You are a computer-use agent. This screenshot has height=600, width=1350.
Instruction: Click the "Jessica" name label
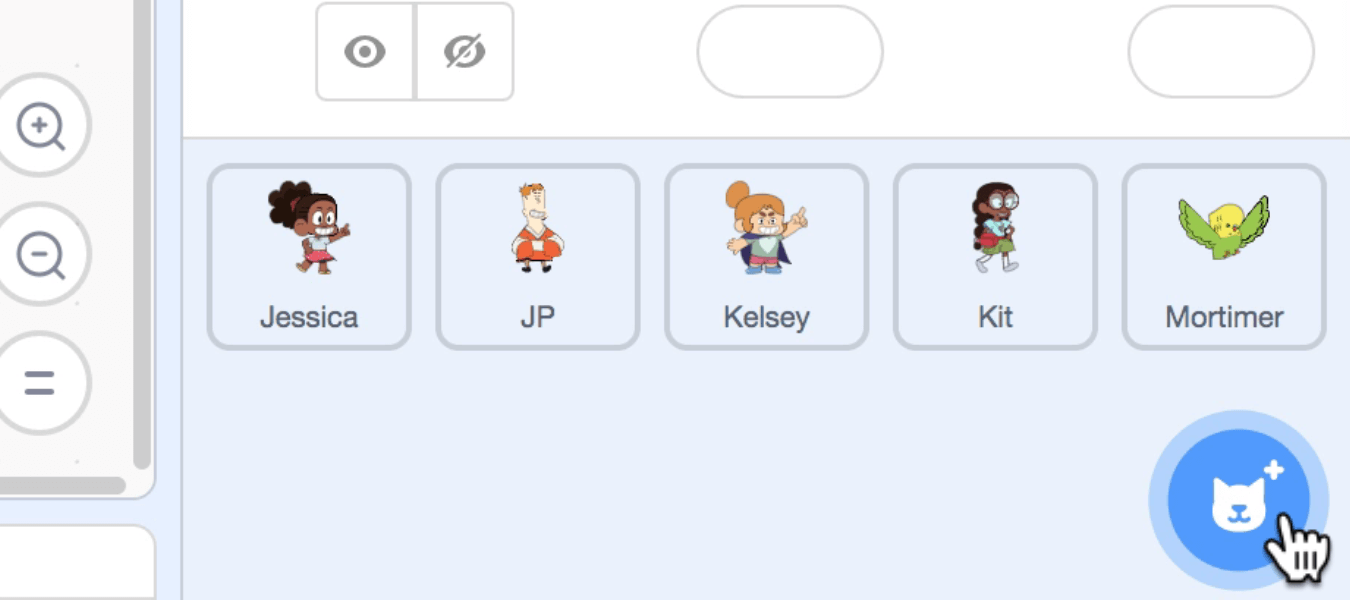click(309, 318)
